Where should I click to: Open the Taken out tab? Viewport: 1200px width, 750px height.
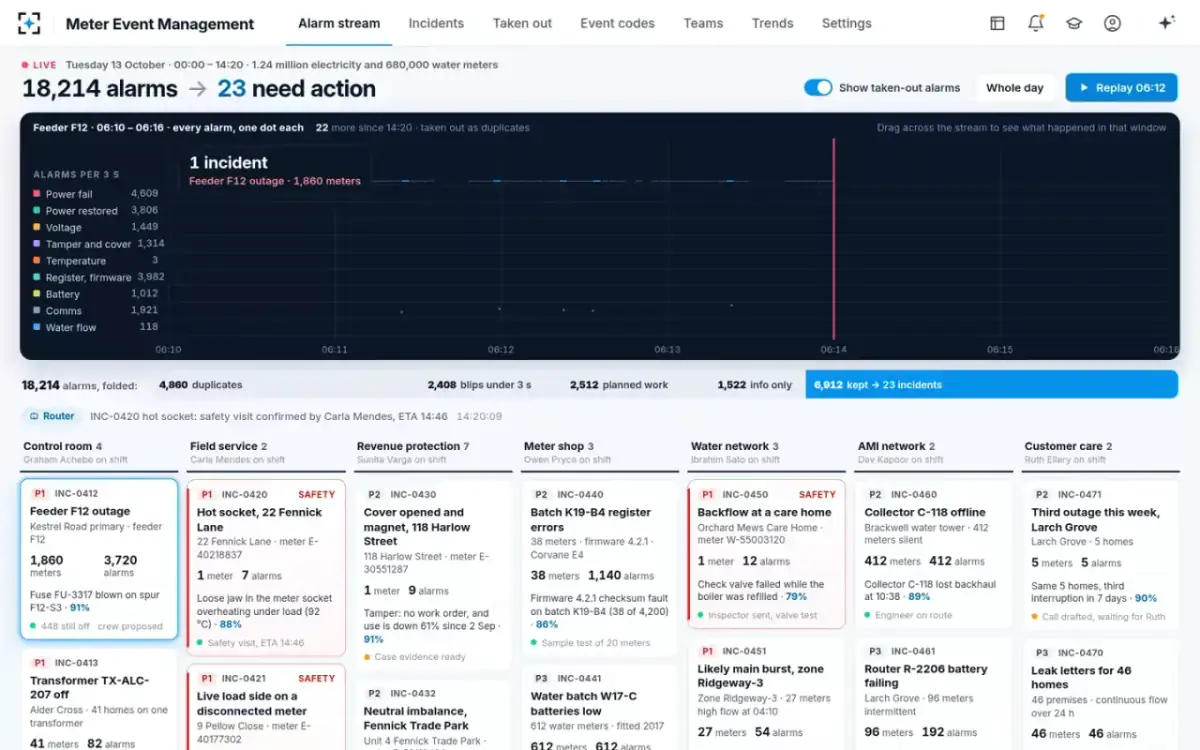click(522, 23)
